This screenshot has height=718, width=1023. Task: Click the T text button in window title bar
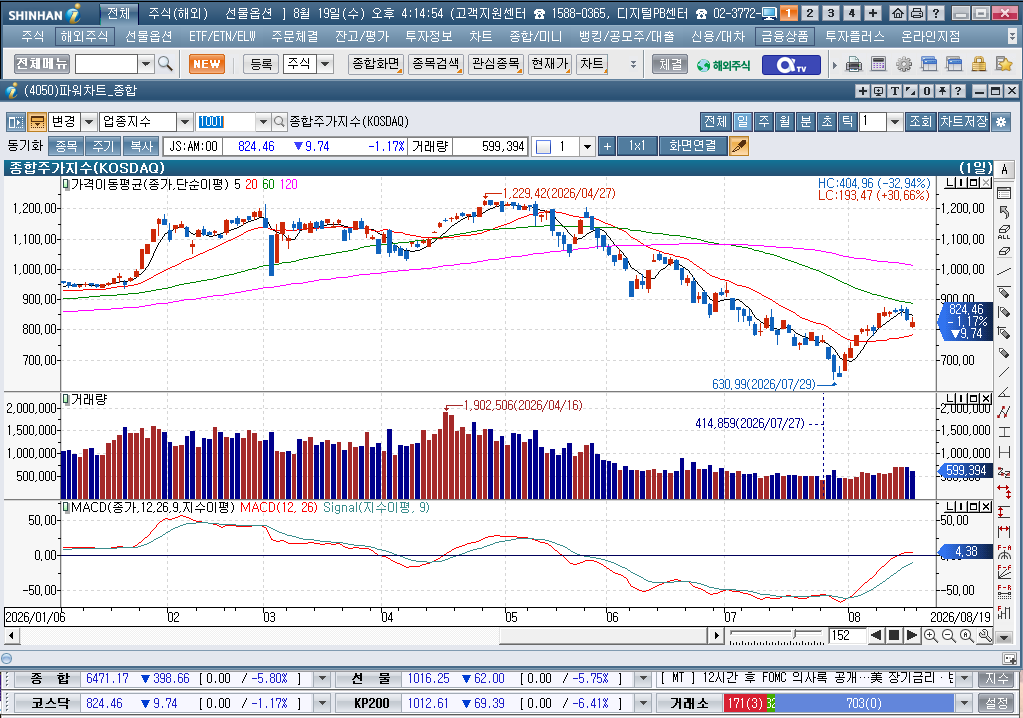tap(895, 91)
